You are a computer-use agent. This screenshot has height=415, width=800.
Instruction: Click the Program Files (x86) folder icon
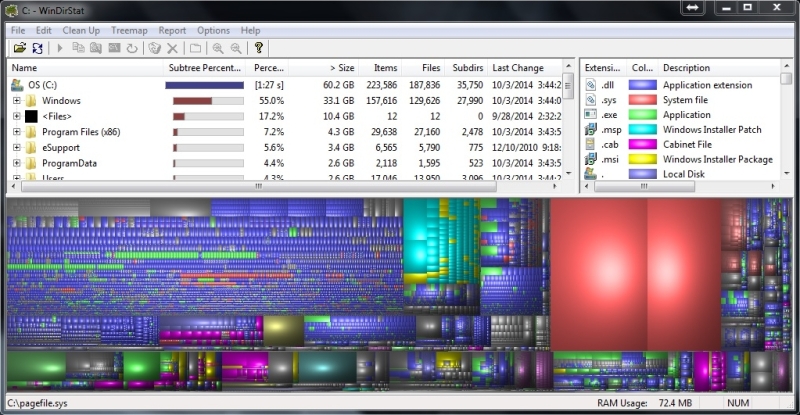pos(31,132)
